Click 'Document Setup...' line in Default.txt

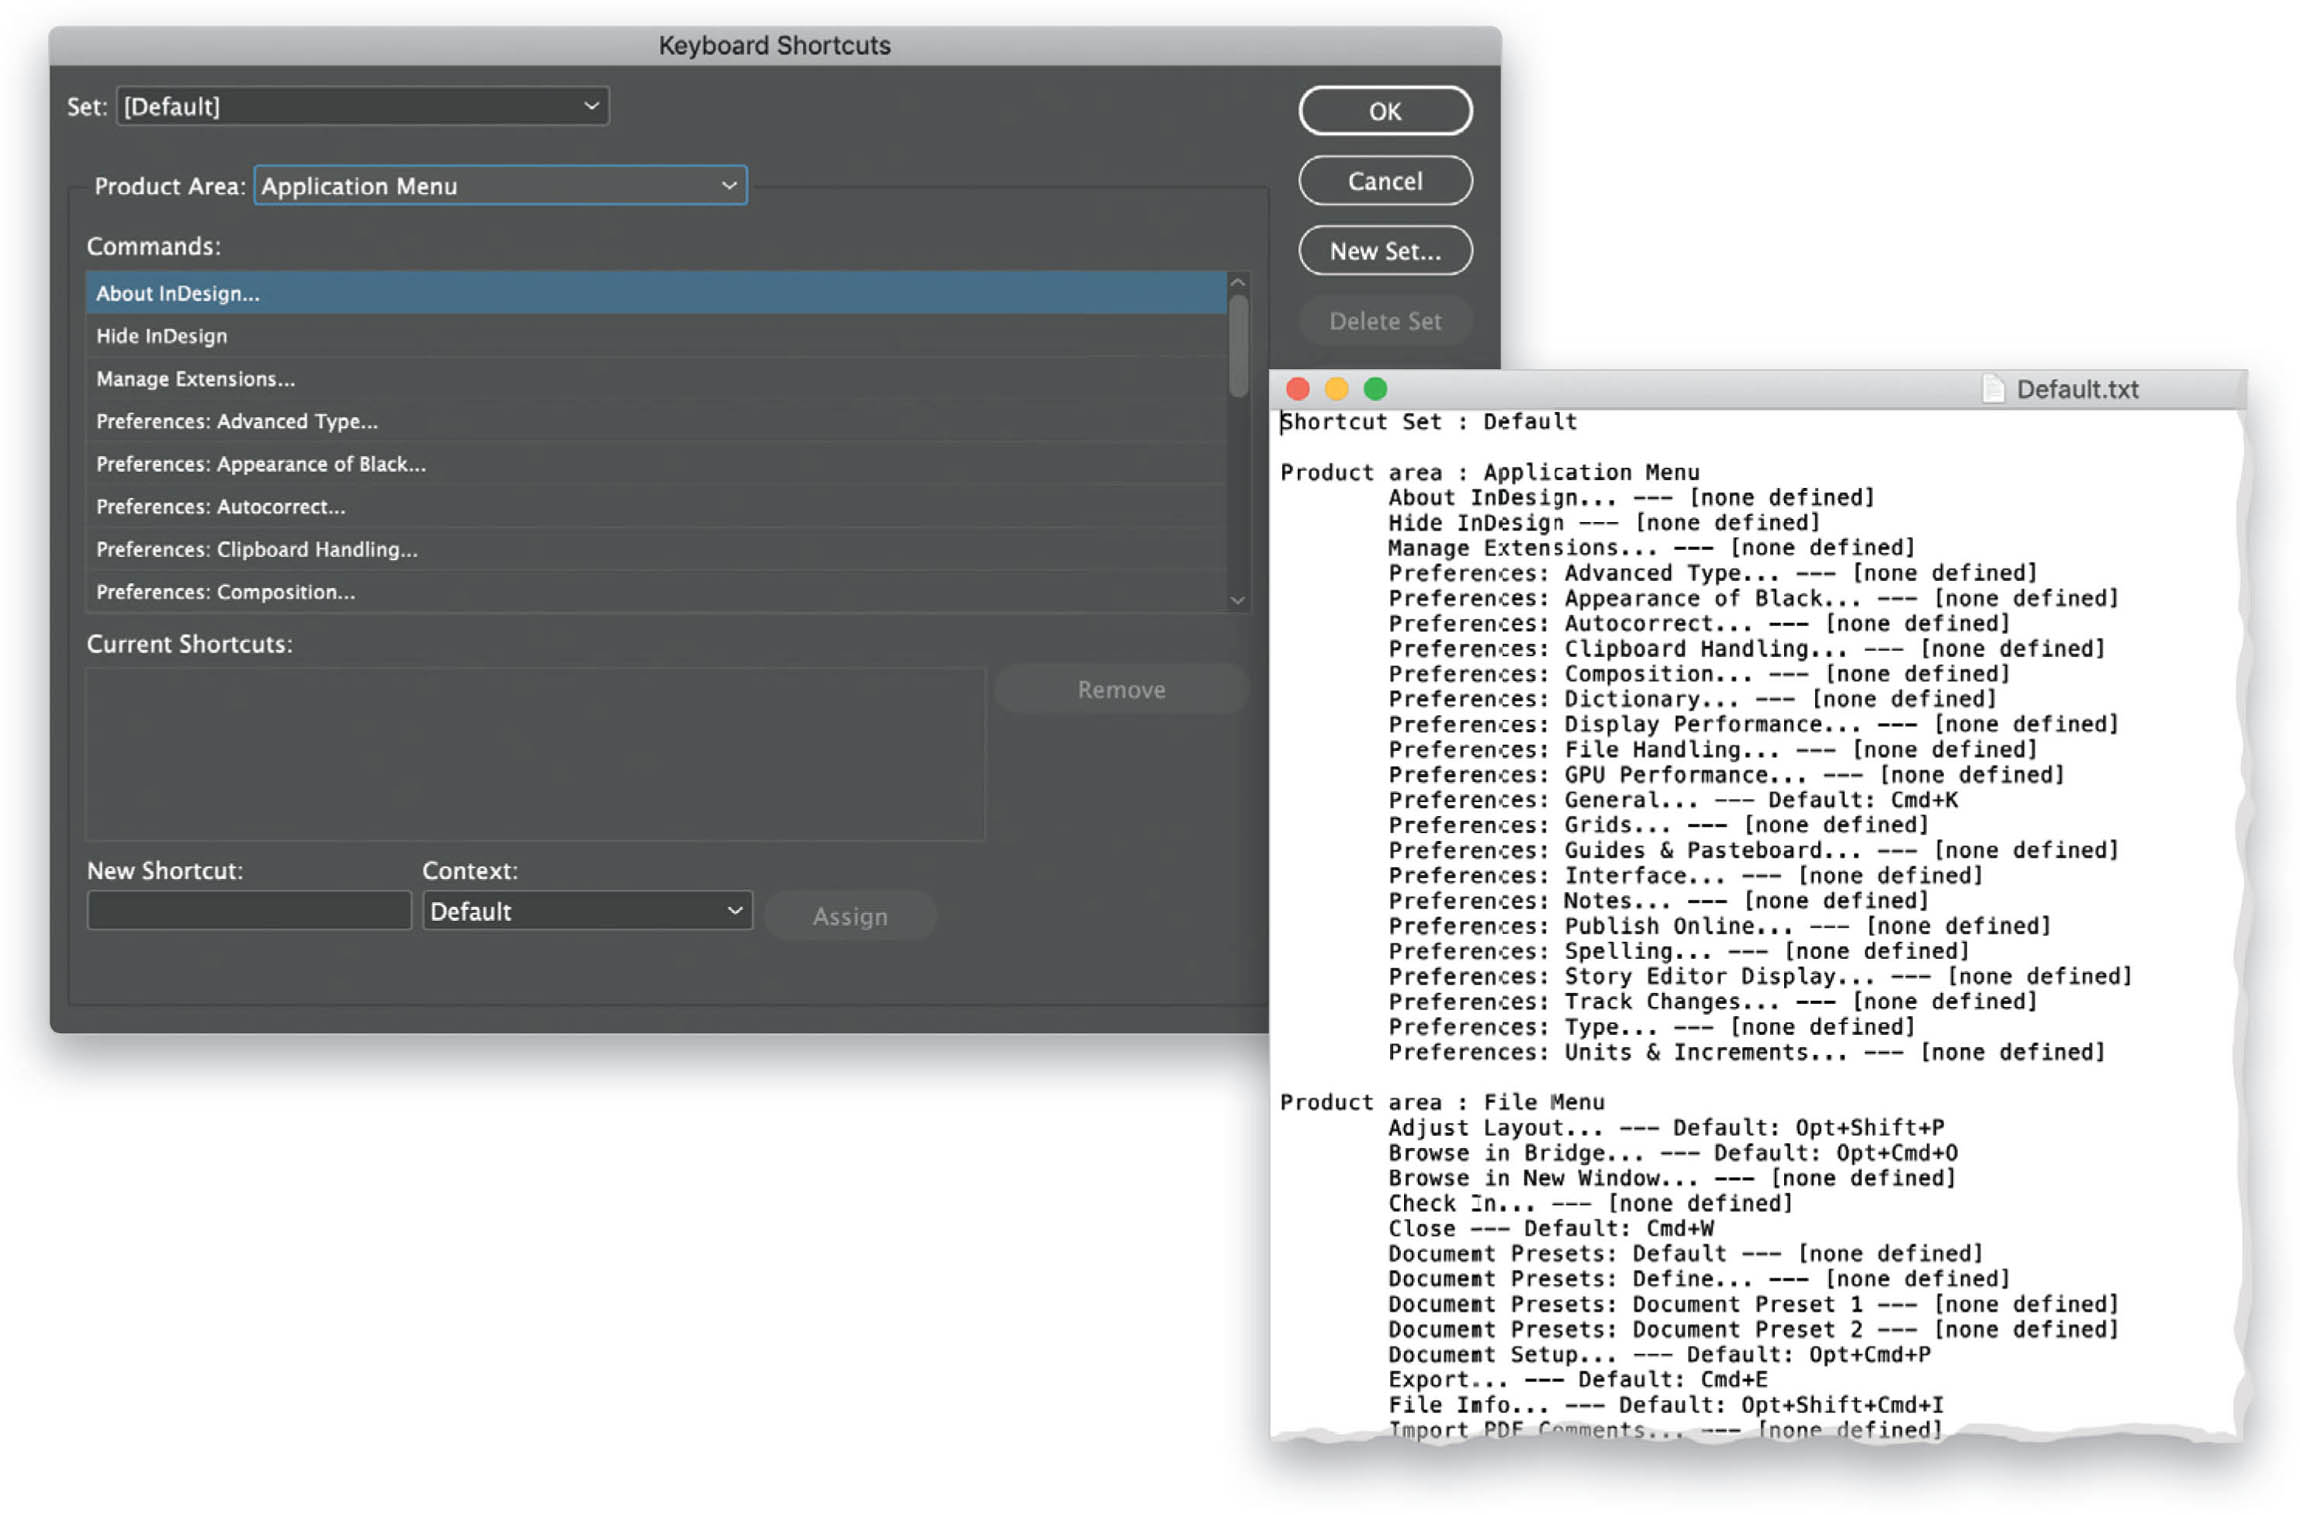1660,1355
